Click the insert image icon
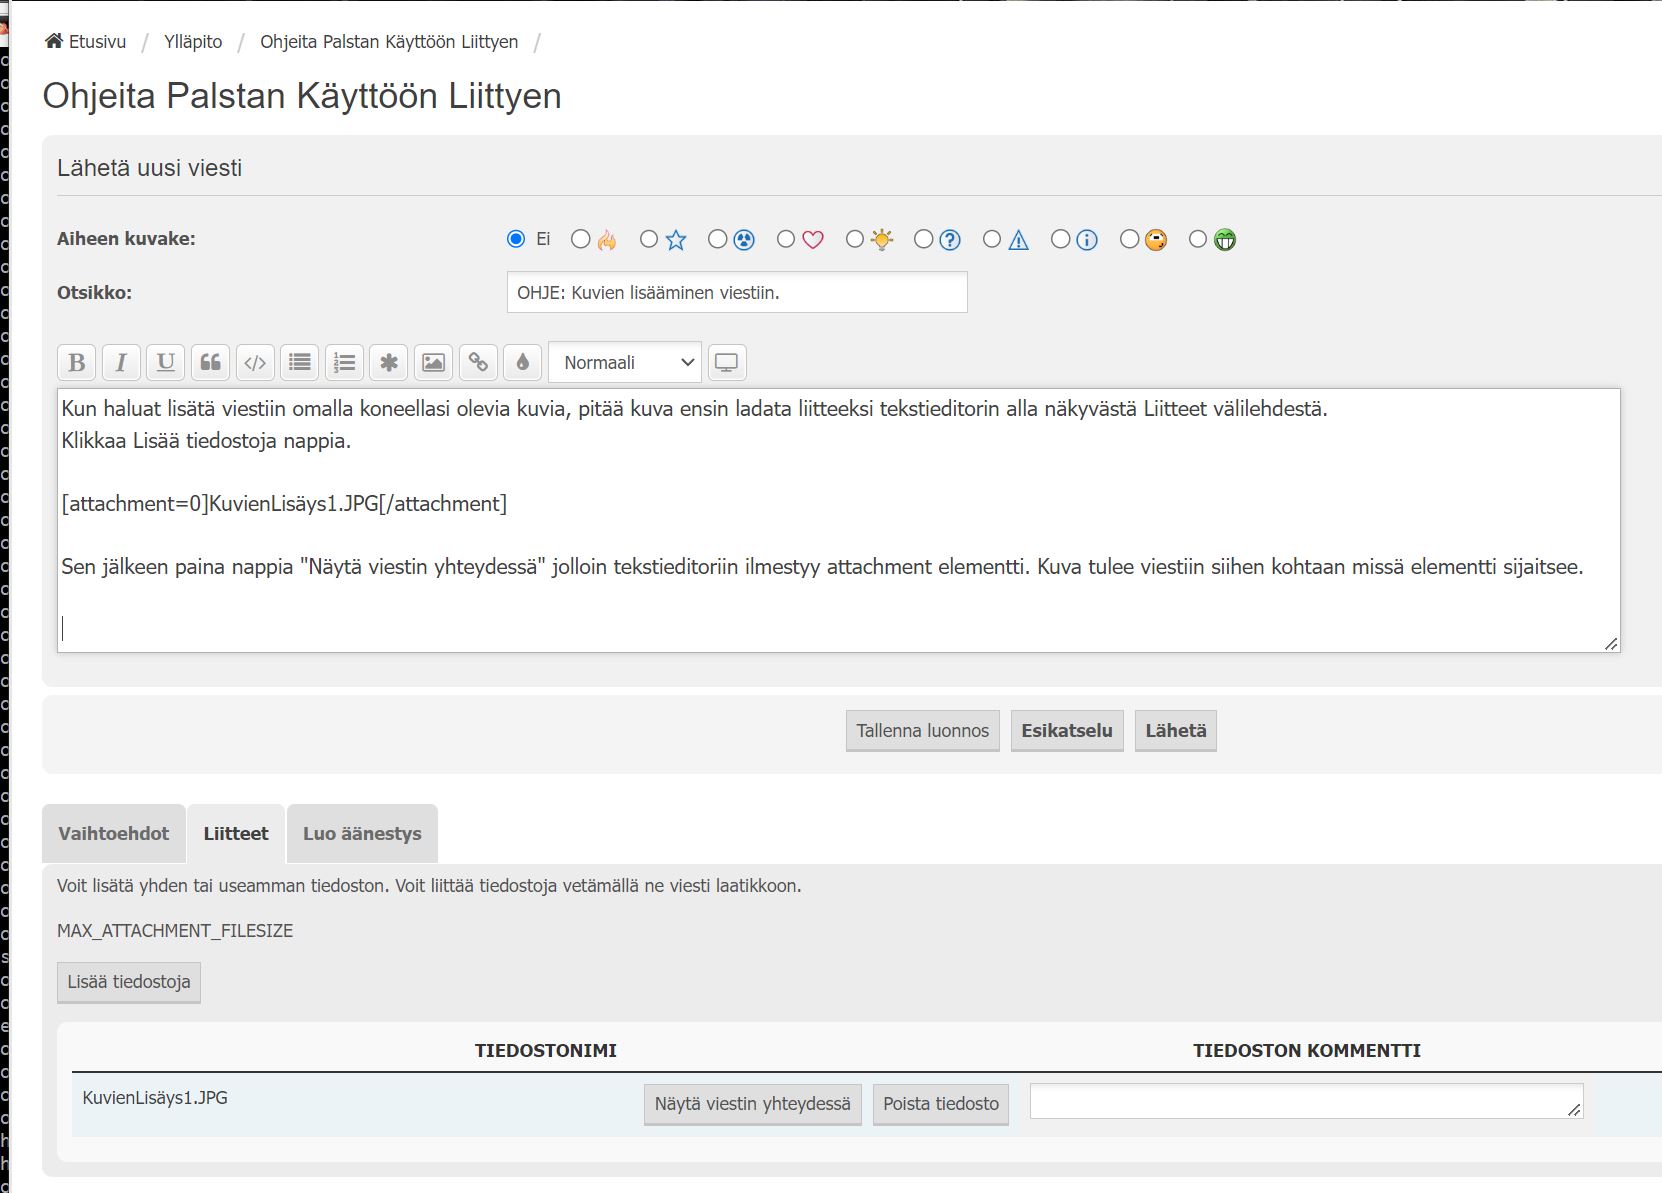1662x1193 pixels. (433, 363)
